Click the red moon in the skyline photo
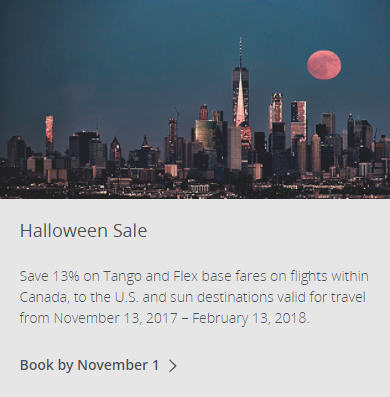 pos(324,65)
